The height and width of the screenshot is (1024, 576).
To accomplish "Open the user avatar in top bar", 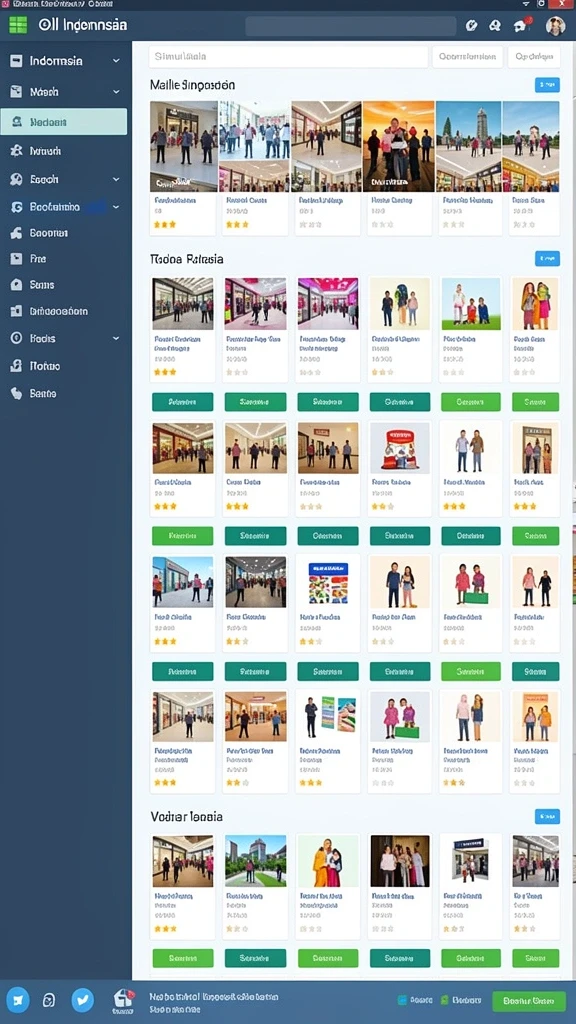I will point(555,25).
